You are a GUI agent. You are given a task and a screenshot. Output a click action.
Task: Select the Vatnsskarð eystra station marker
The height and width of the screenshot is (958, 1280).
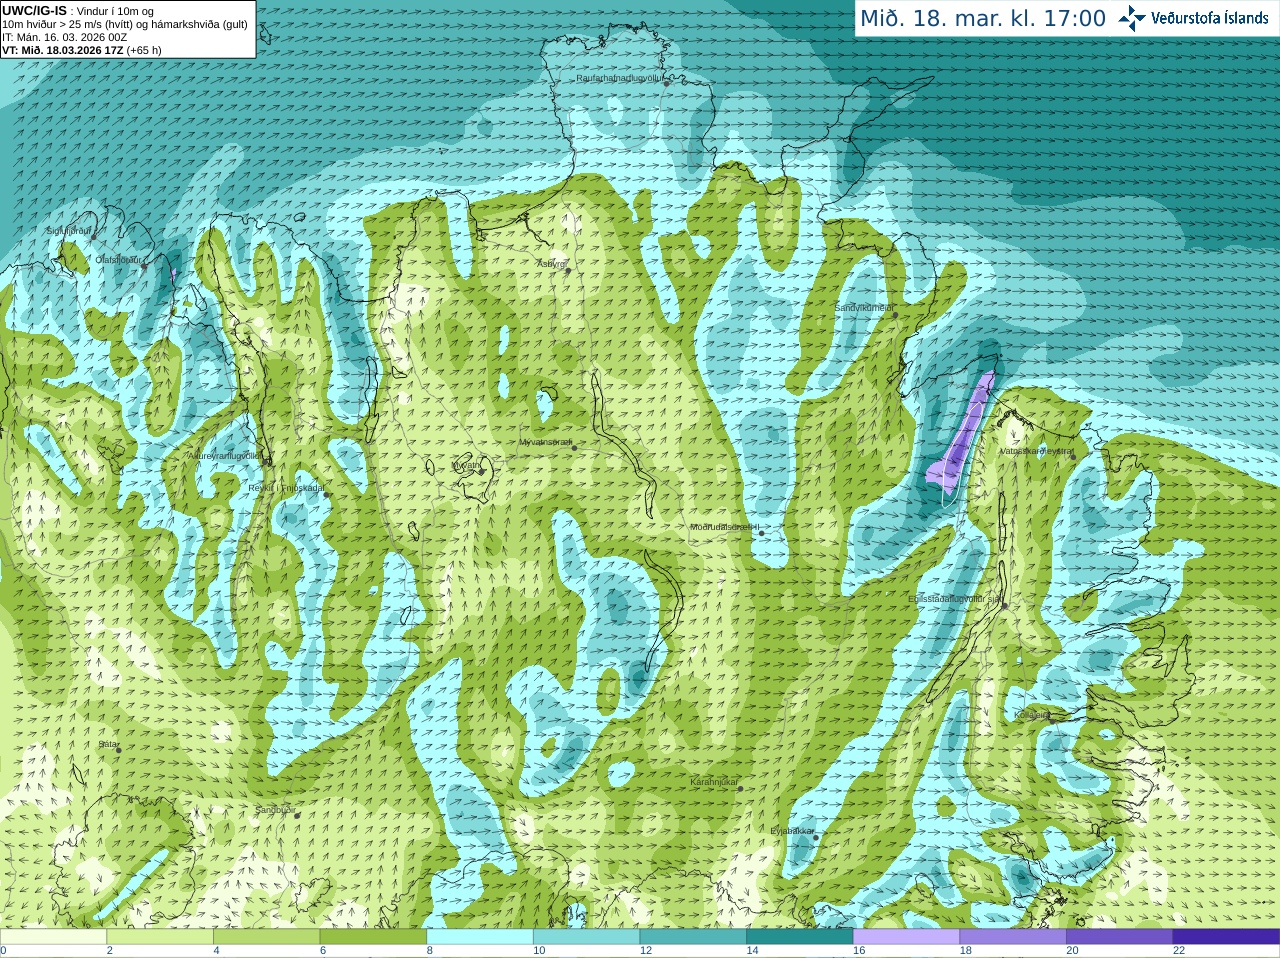1074,458
